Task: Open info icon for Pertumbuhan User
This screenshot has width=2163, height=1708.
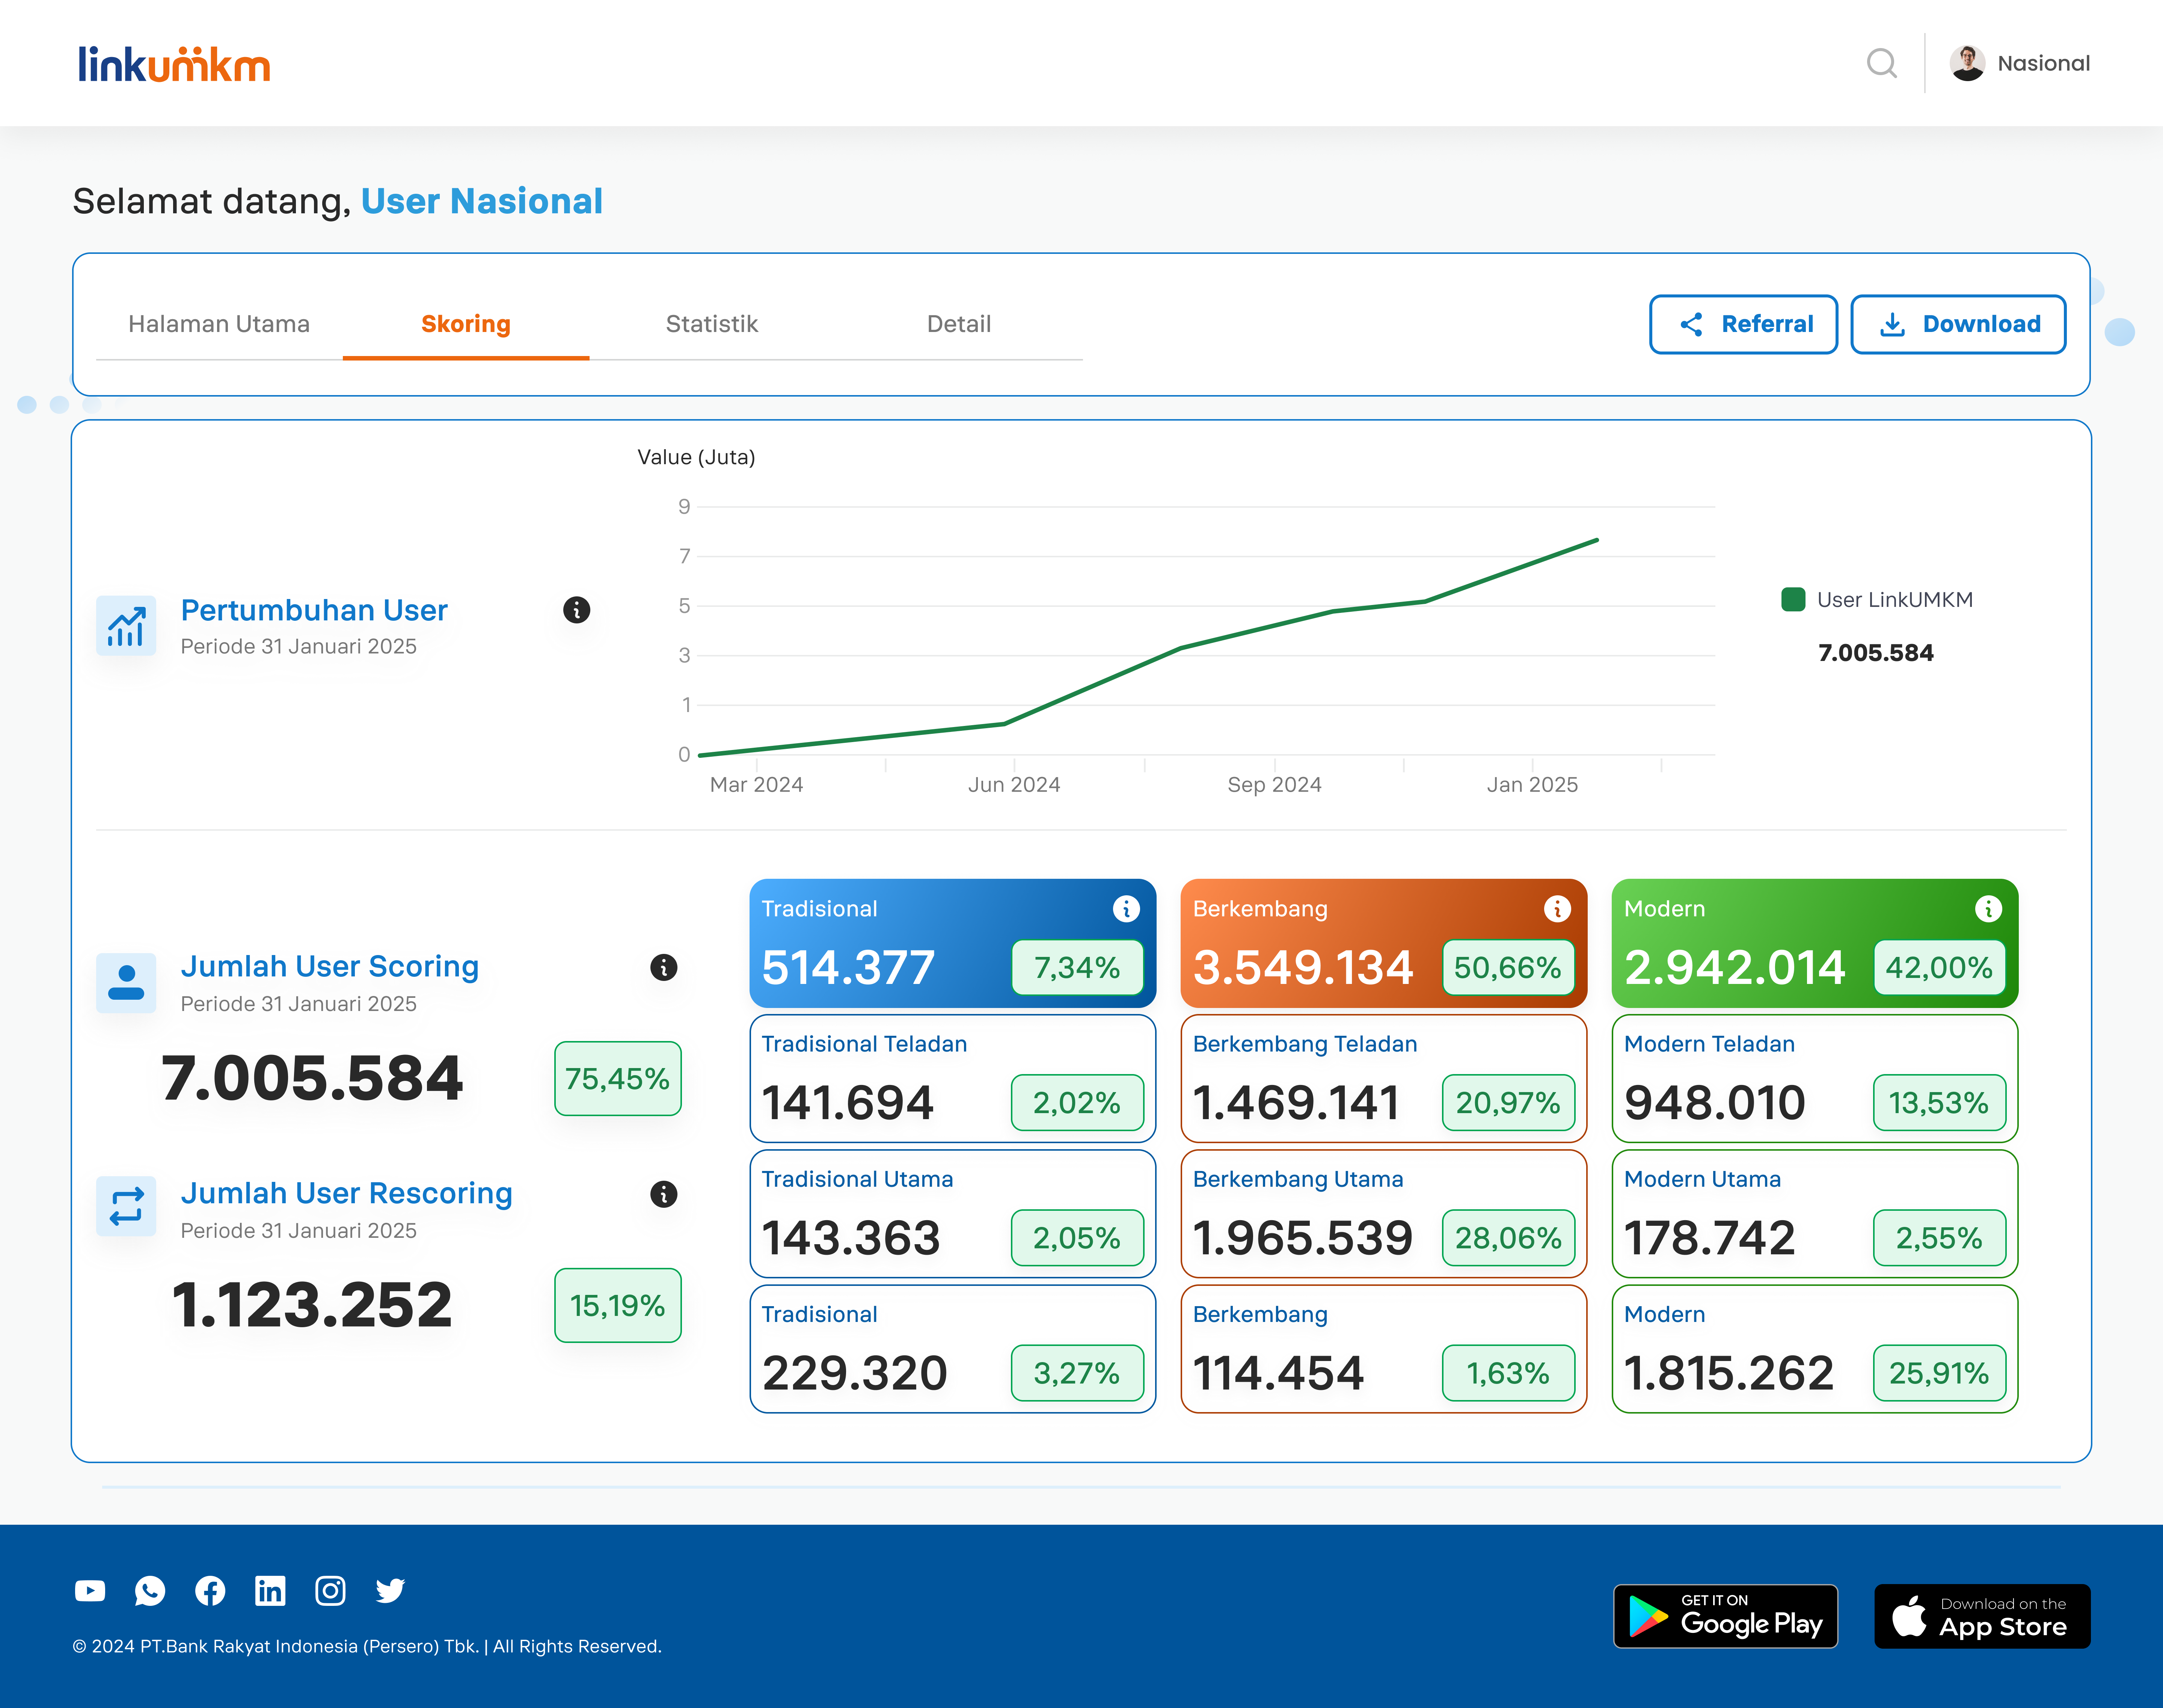Action: click(576, 610)
